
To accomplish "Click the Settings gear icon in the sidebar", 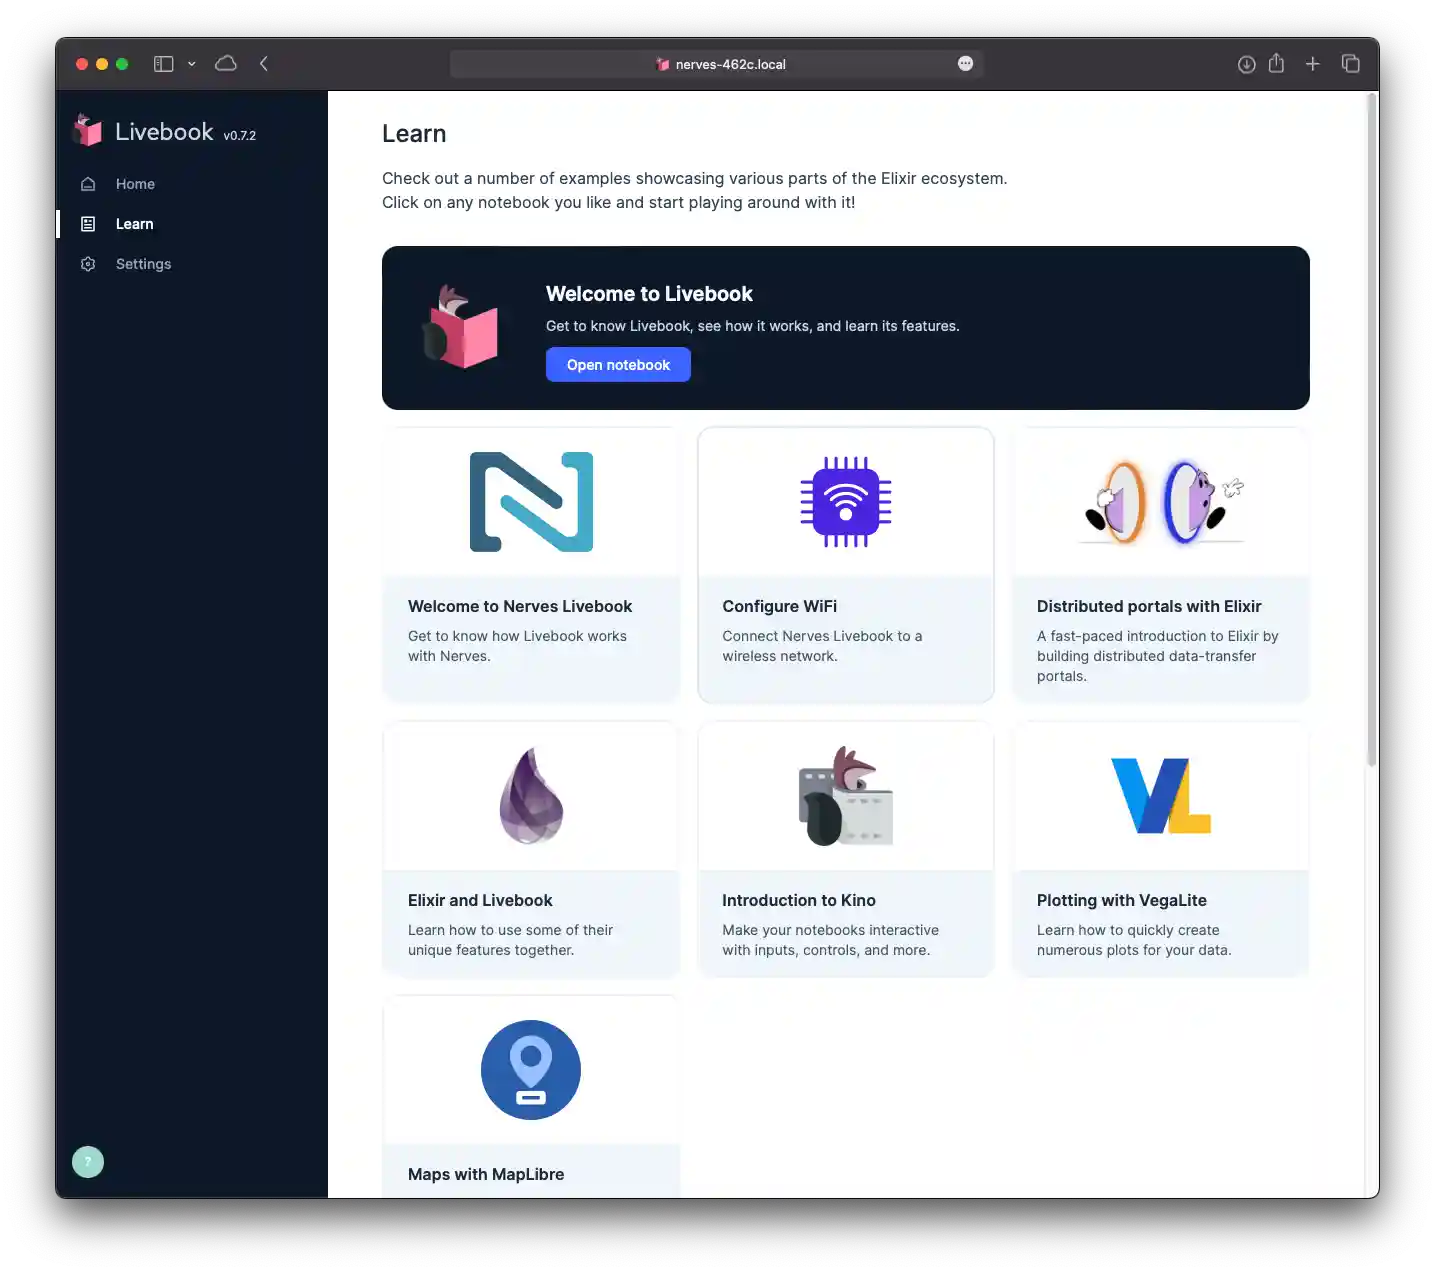I will (x=88, y=264).
